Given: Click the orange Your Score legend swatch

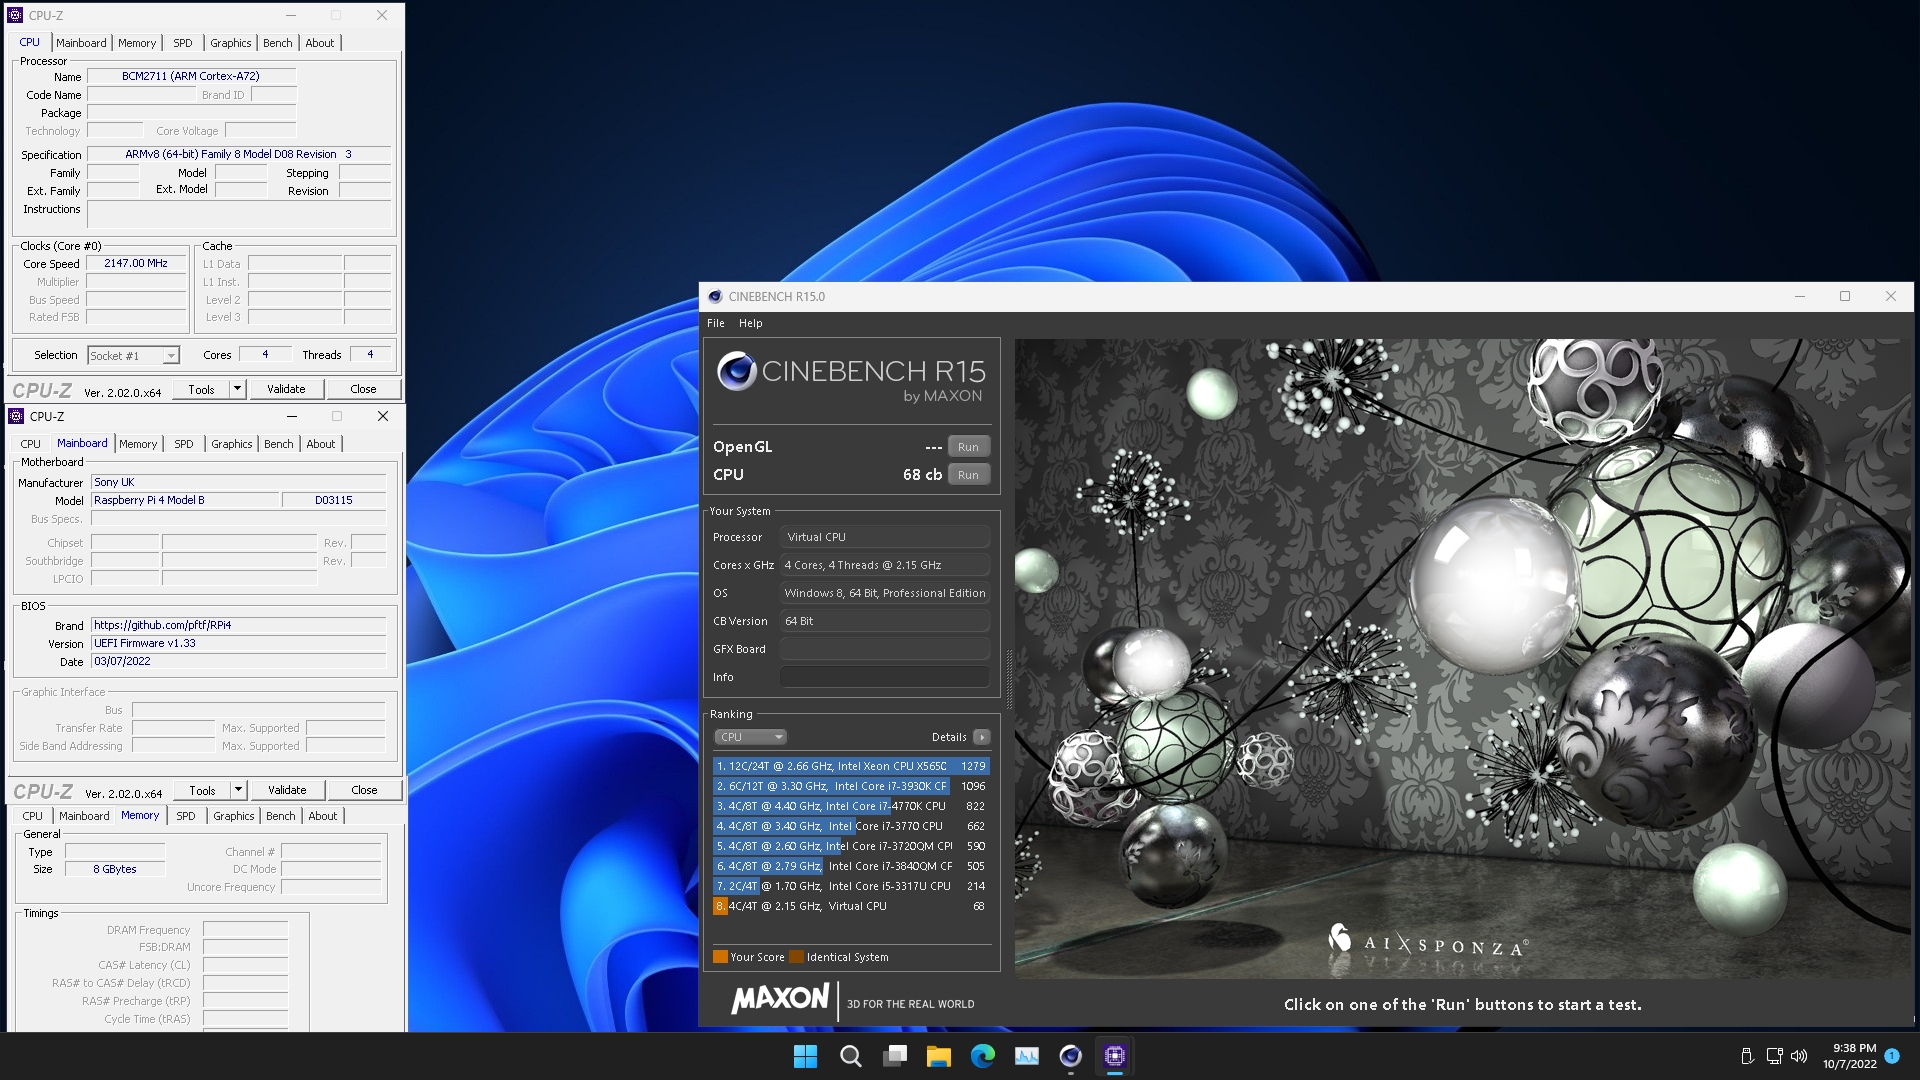Looking at the screenshot, I should [720, 957].
